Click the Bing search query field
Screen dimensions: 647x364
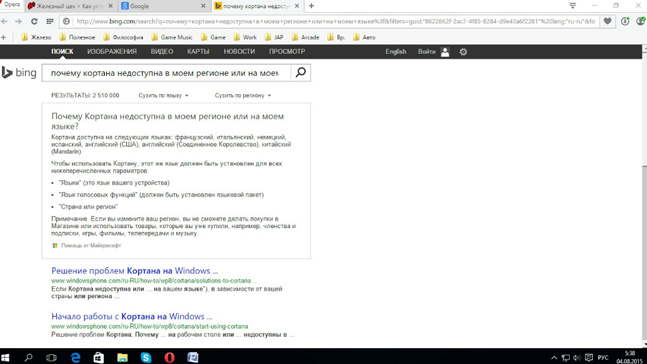click(x=166, y=73)
